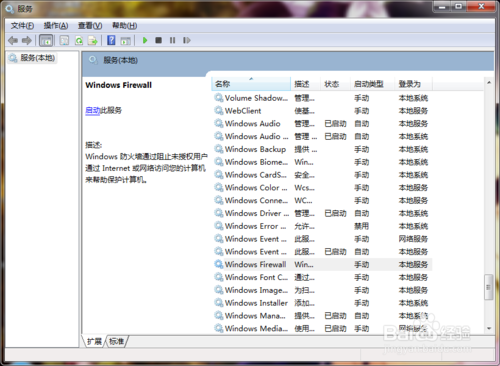The height and width of the screenshot is (366, 500).
Task: Open the Properties toolbar icon
Action: coord(64,41)
